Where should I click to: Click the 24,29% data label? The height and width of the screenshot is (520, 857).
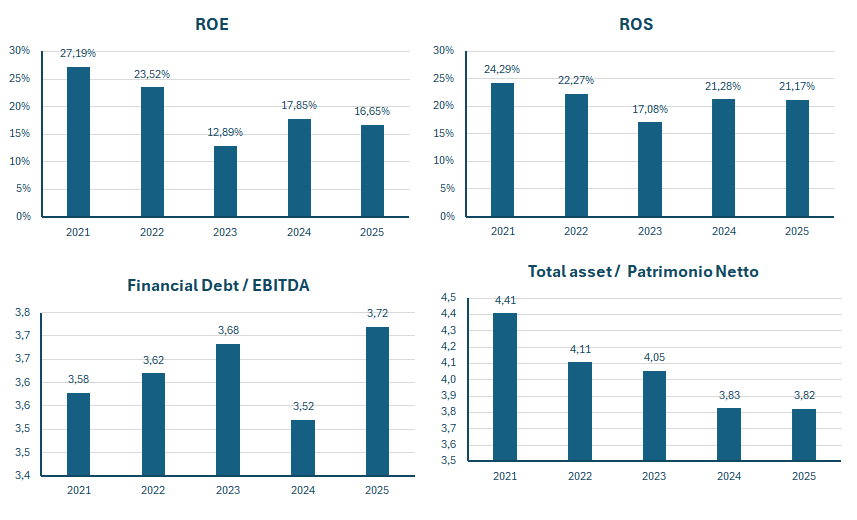(x=502, y=69)
